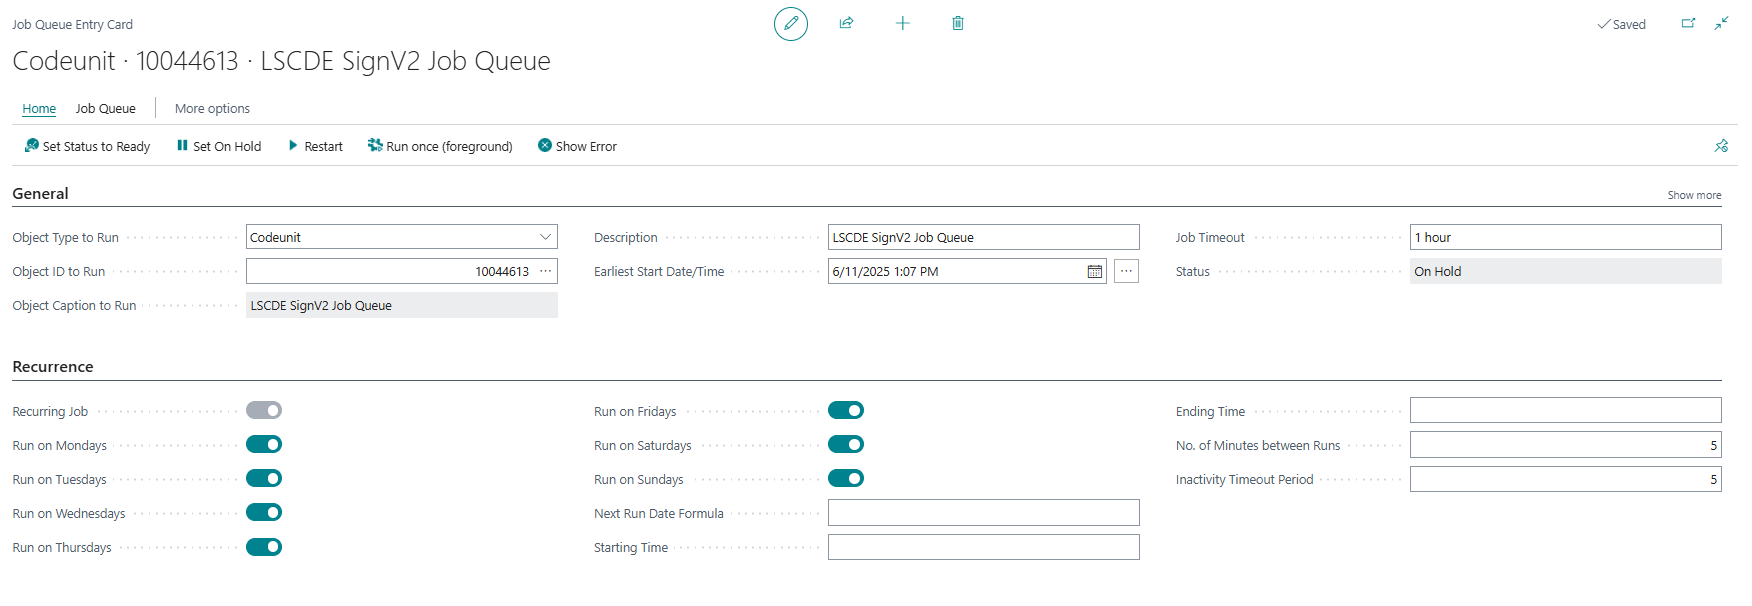Click ellipsis lookup in Object ID to Run
The height and width of the screenshot is (606, 1752).
pyautogui.click(x=545, y=271)
